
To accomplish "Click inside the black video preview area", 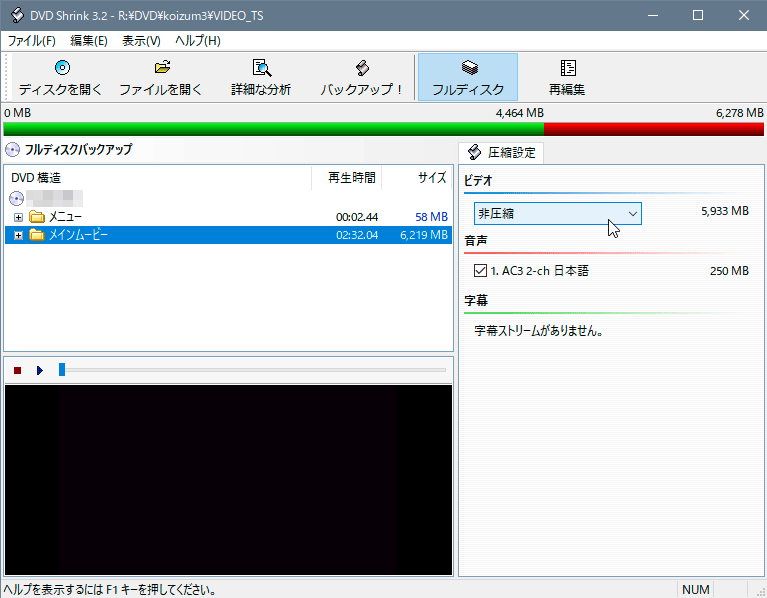I will [228, 480].
